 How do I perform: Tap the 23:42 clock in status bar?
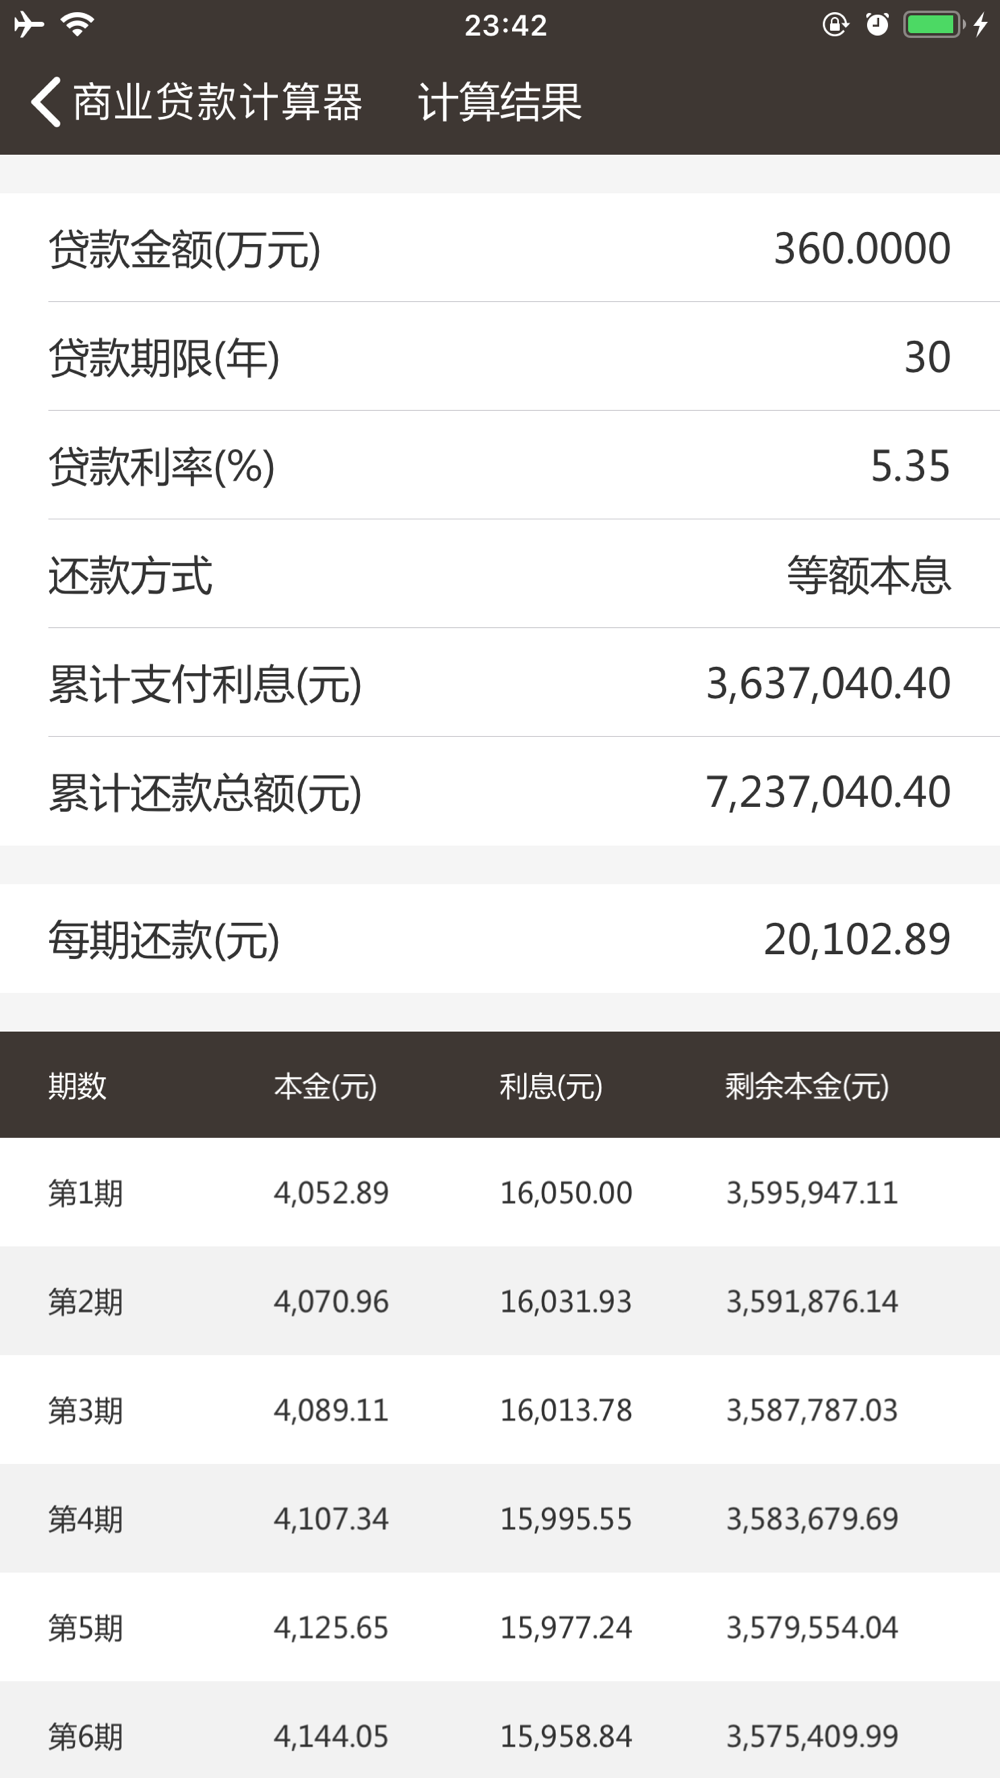[x=506, y=25]
